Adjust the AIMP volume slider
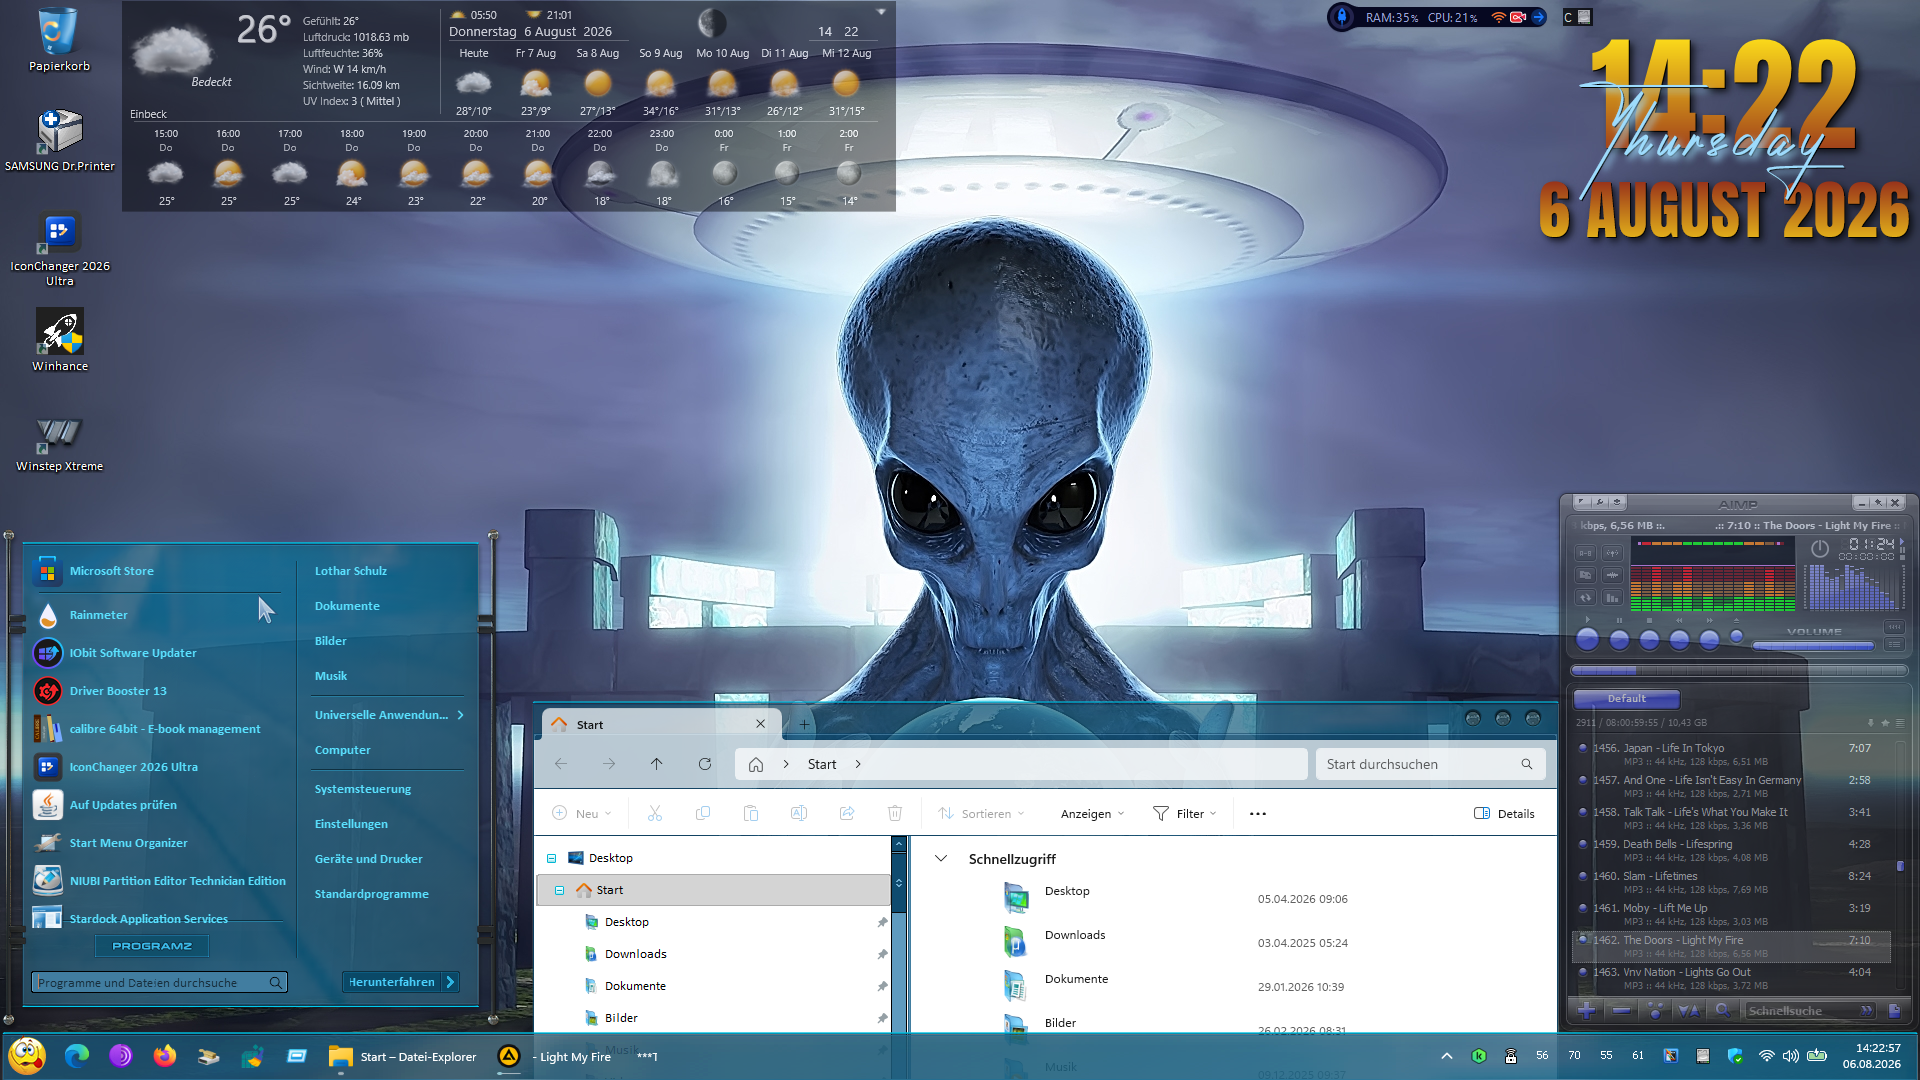 1813,646
